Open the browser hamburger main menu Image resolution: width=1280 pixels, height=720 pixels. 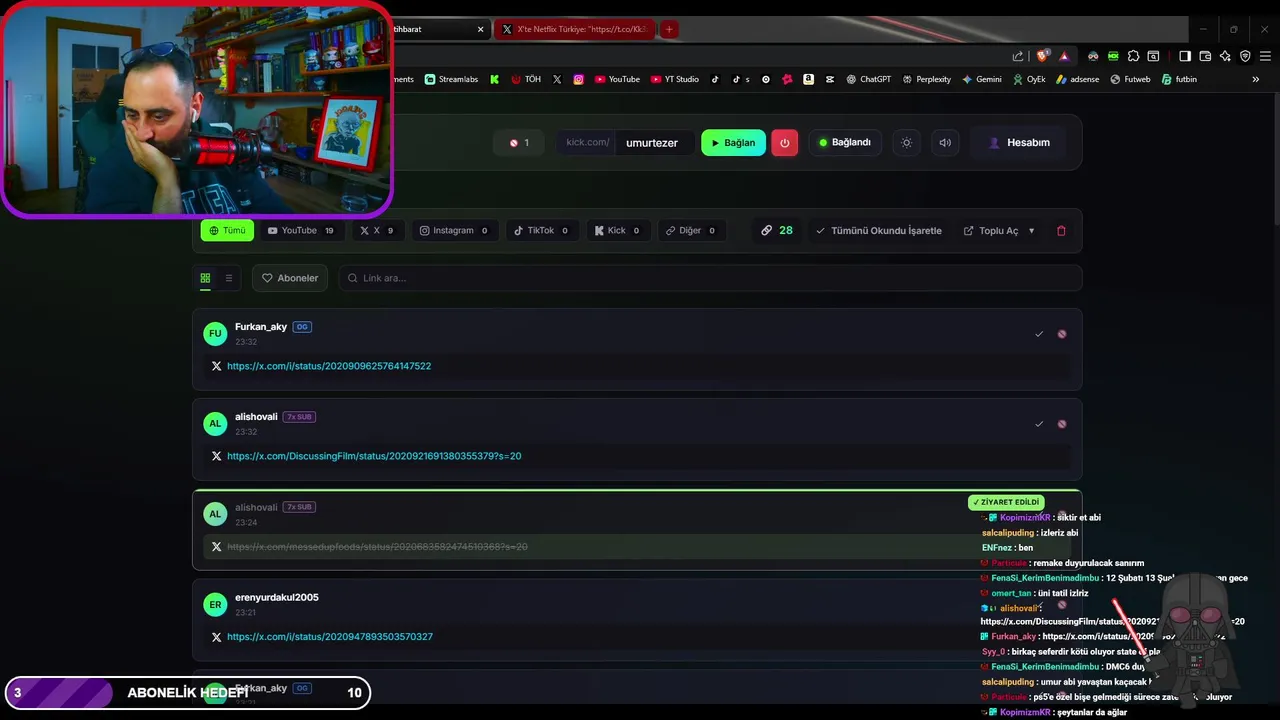point(1265,56)
